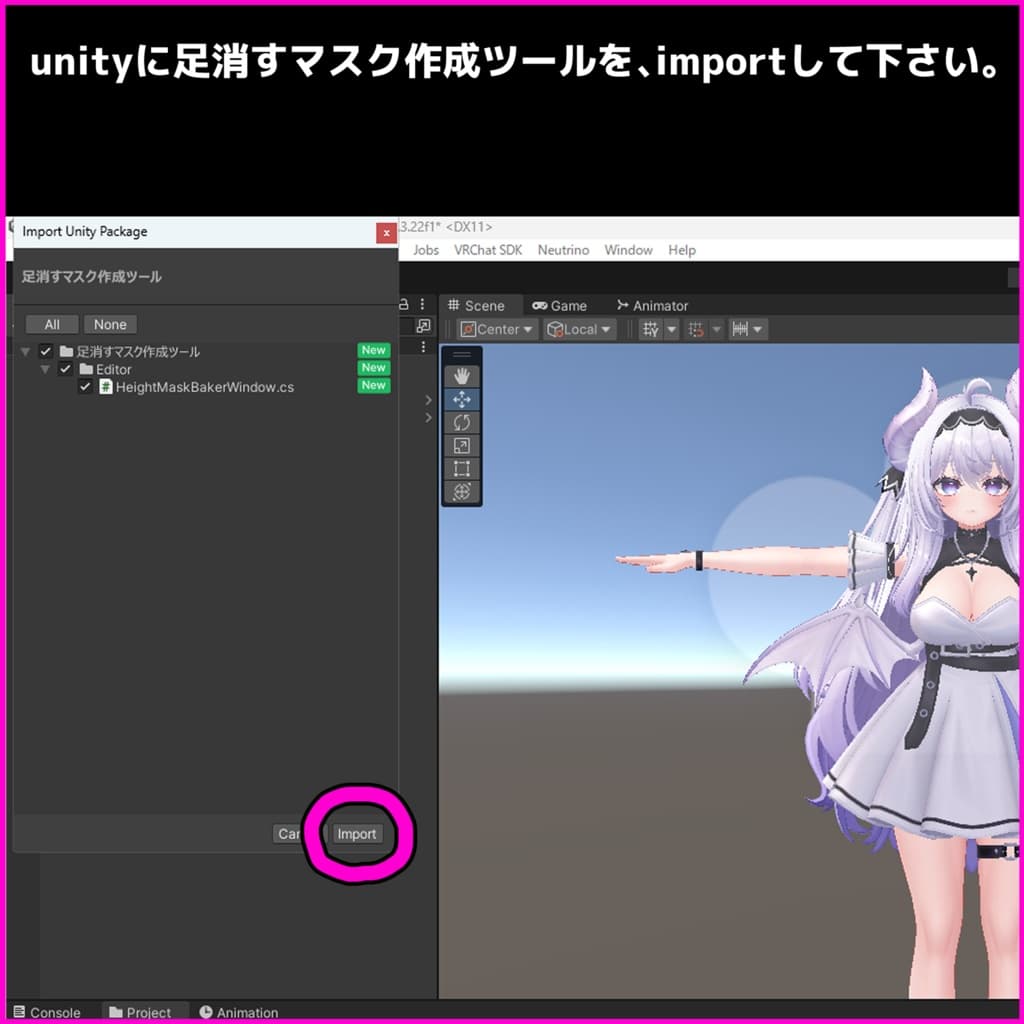Image resolution: width=1024 pixels, height=1024 pixels.
Task: Select the Hand tool in the Scene toolbar
Action: [461, 376]
